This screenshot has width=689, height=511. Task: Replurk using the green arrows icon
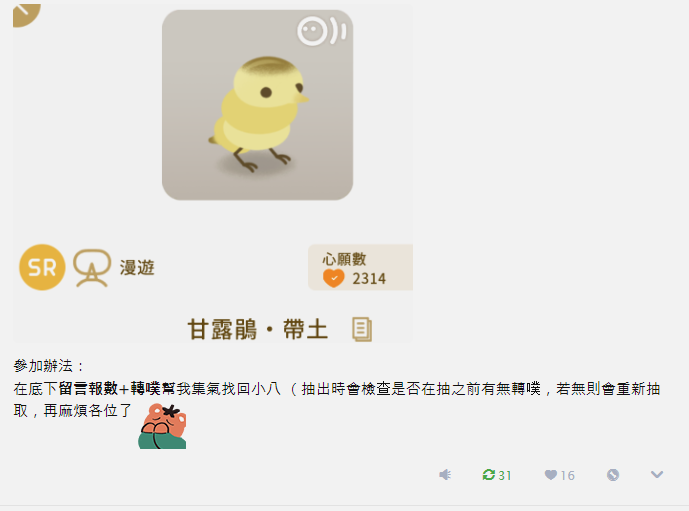tap(489, 475)
